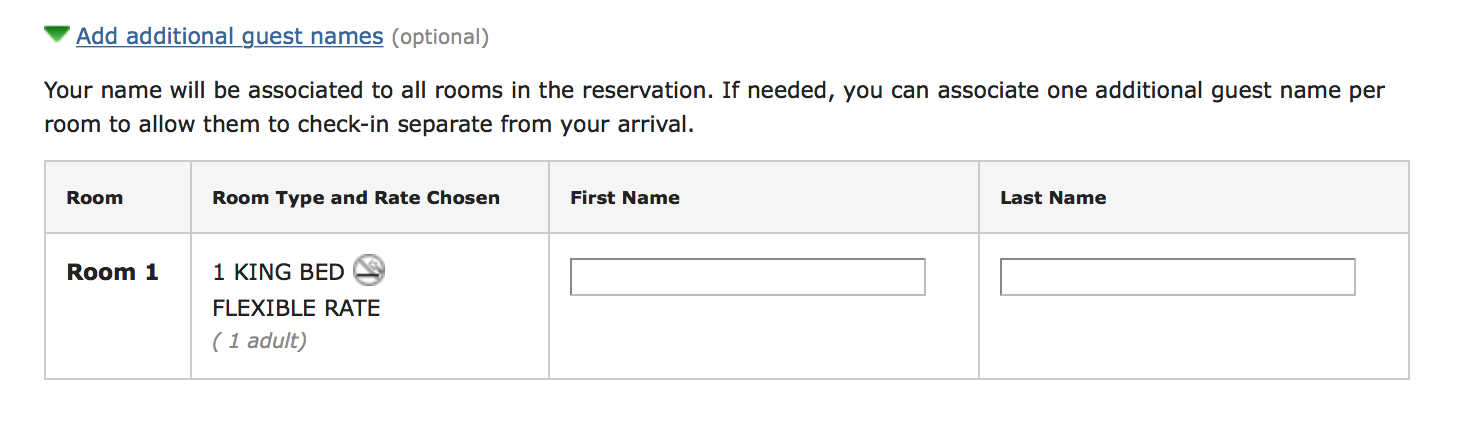Focus the Last Name input for Room 1
The image size is (1480, 422).
[1177, 277]
